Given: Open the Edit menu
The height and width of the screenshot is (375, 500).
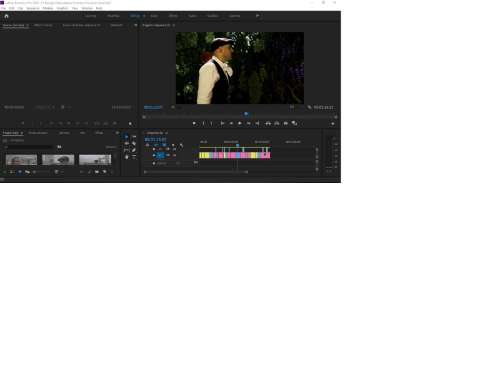Looking at the screenshot, I should [12, 8].
